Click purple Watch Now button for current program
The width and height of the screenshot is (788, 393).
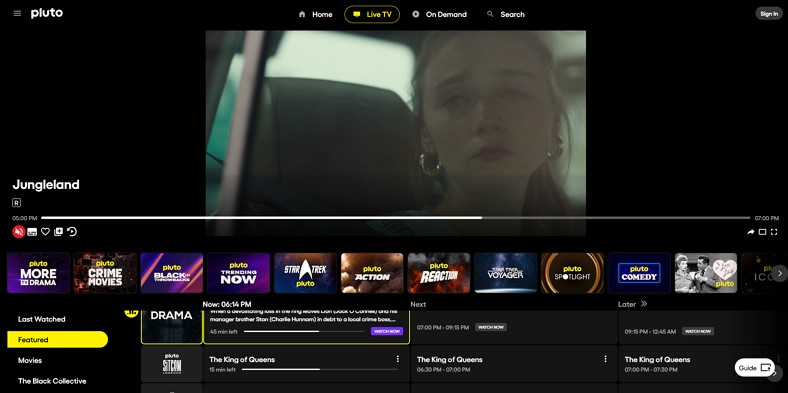(x=387, y=331)
